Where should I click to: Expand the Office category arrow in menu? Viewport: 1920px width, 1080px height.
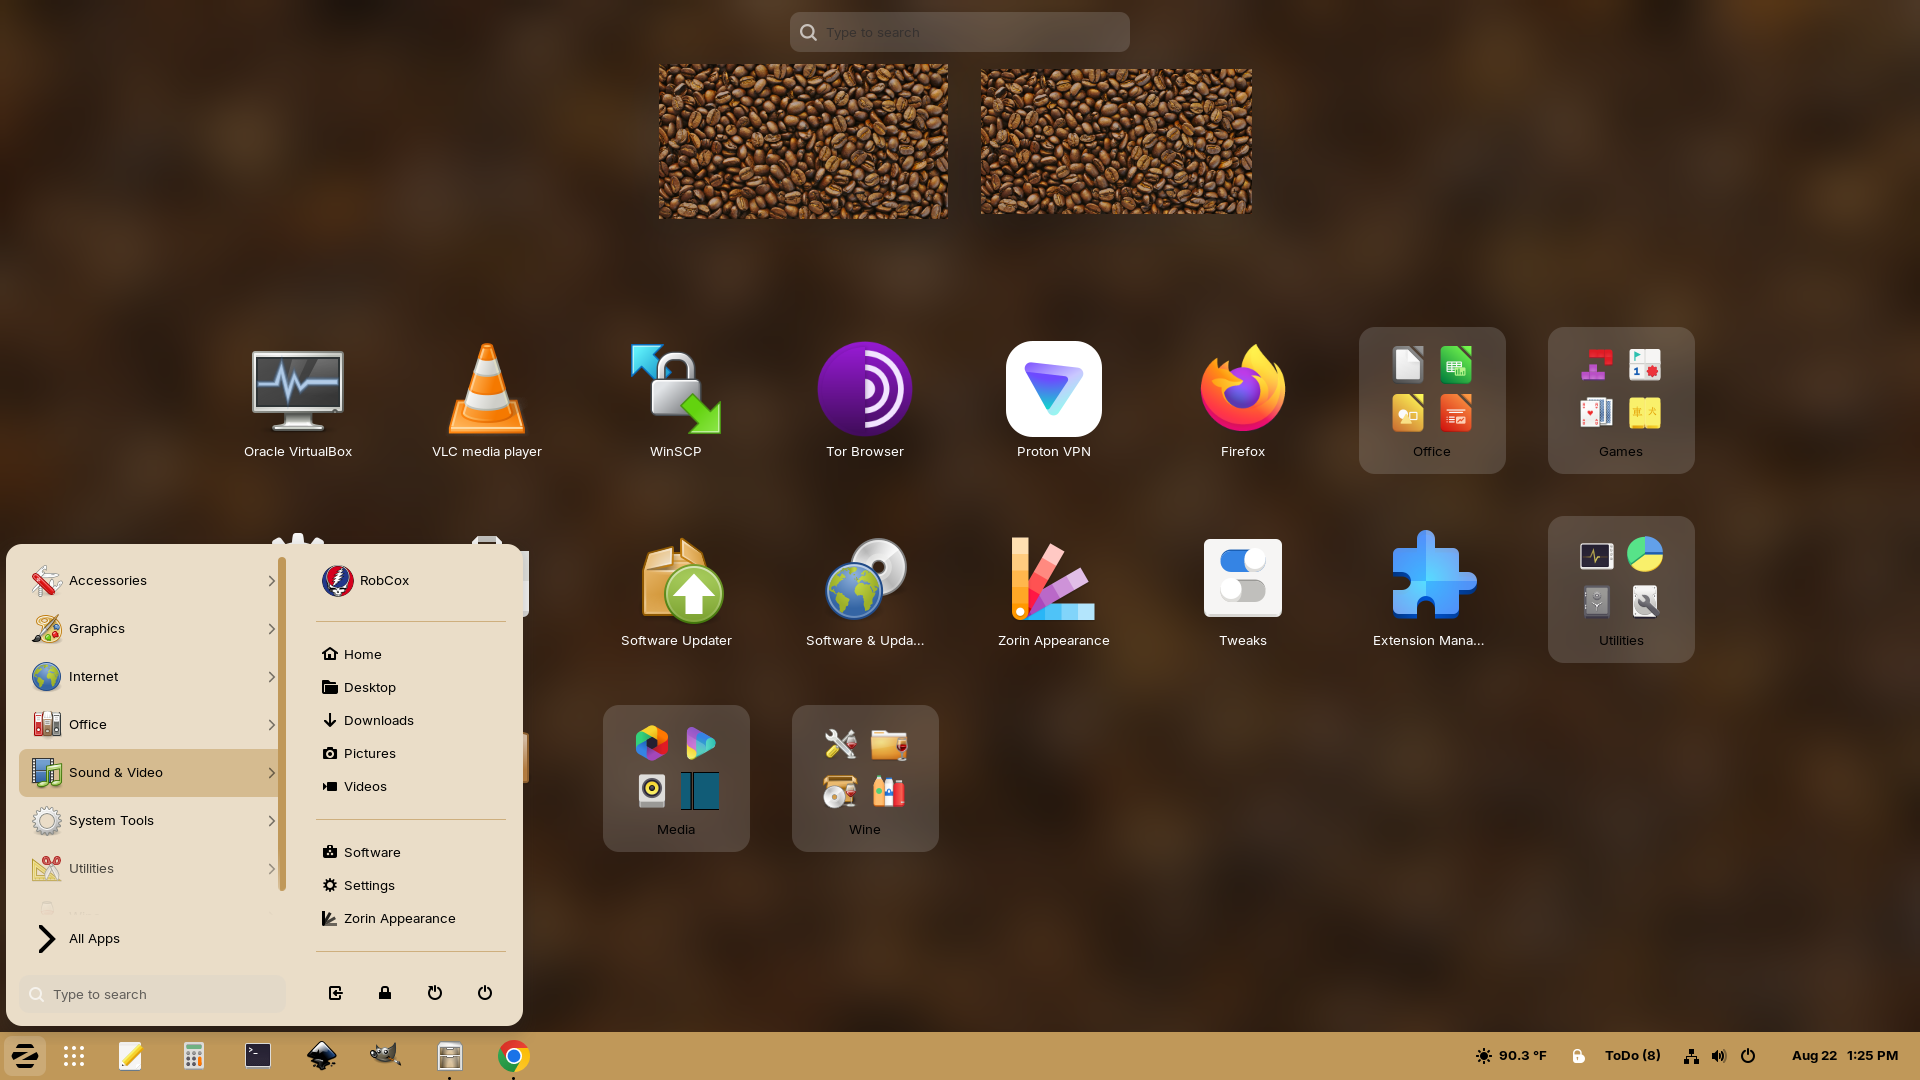pos(271,725)
